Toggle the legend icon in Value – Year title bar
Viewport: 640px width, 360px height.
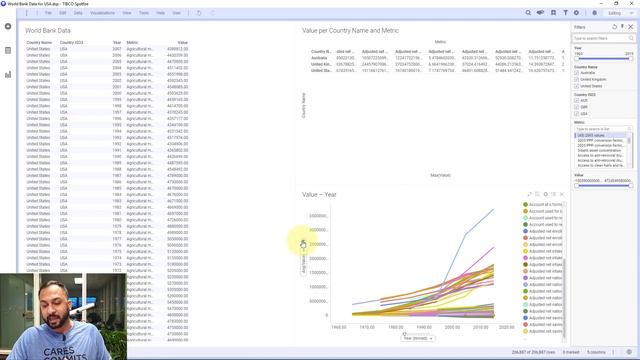tap(554, 194)
